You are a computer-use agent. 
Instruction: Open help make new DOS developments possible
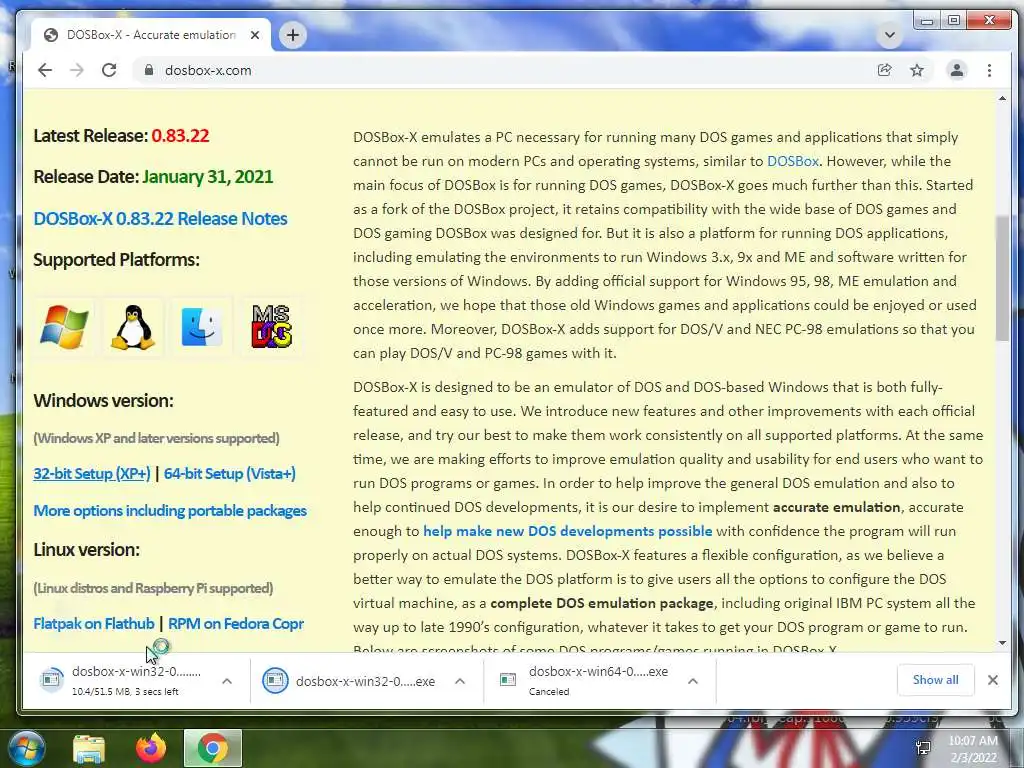pos(568,531)
